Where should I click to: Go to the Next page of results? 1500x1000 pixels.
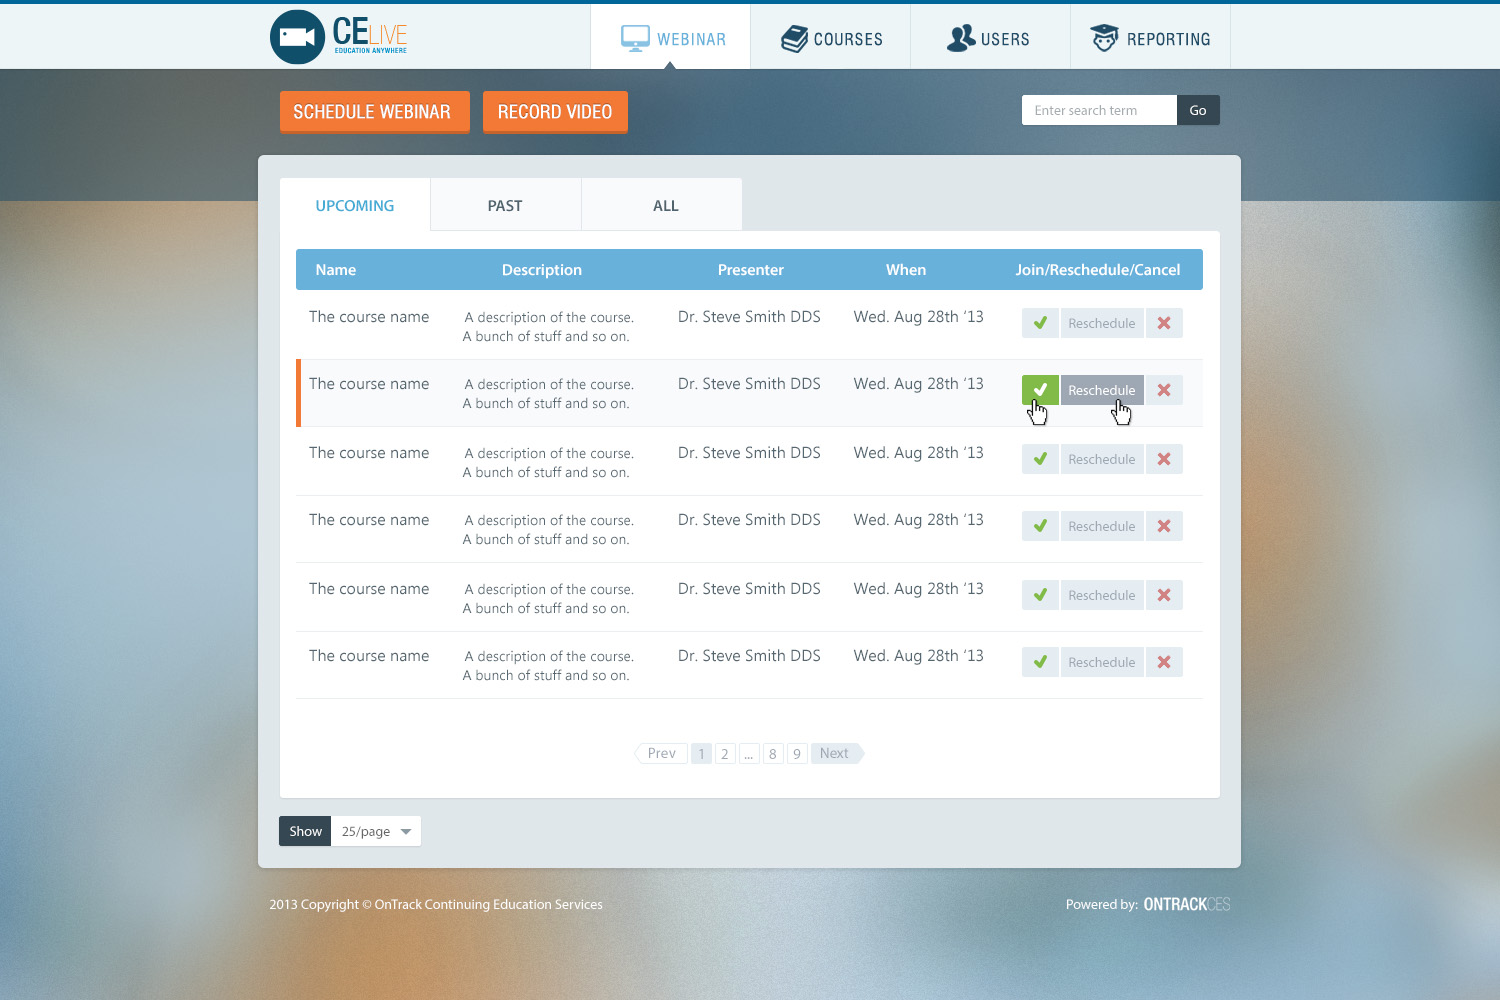pos(835,753)
